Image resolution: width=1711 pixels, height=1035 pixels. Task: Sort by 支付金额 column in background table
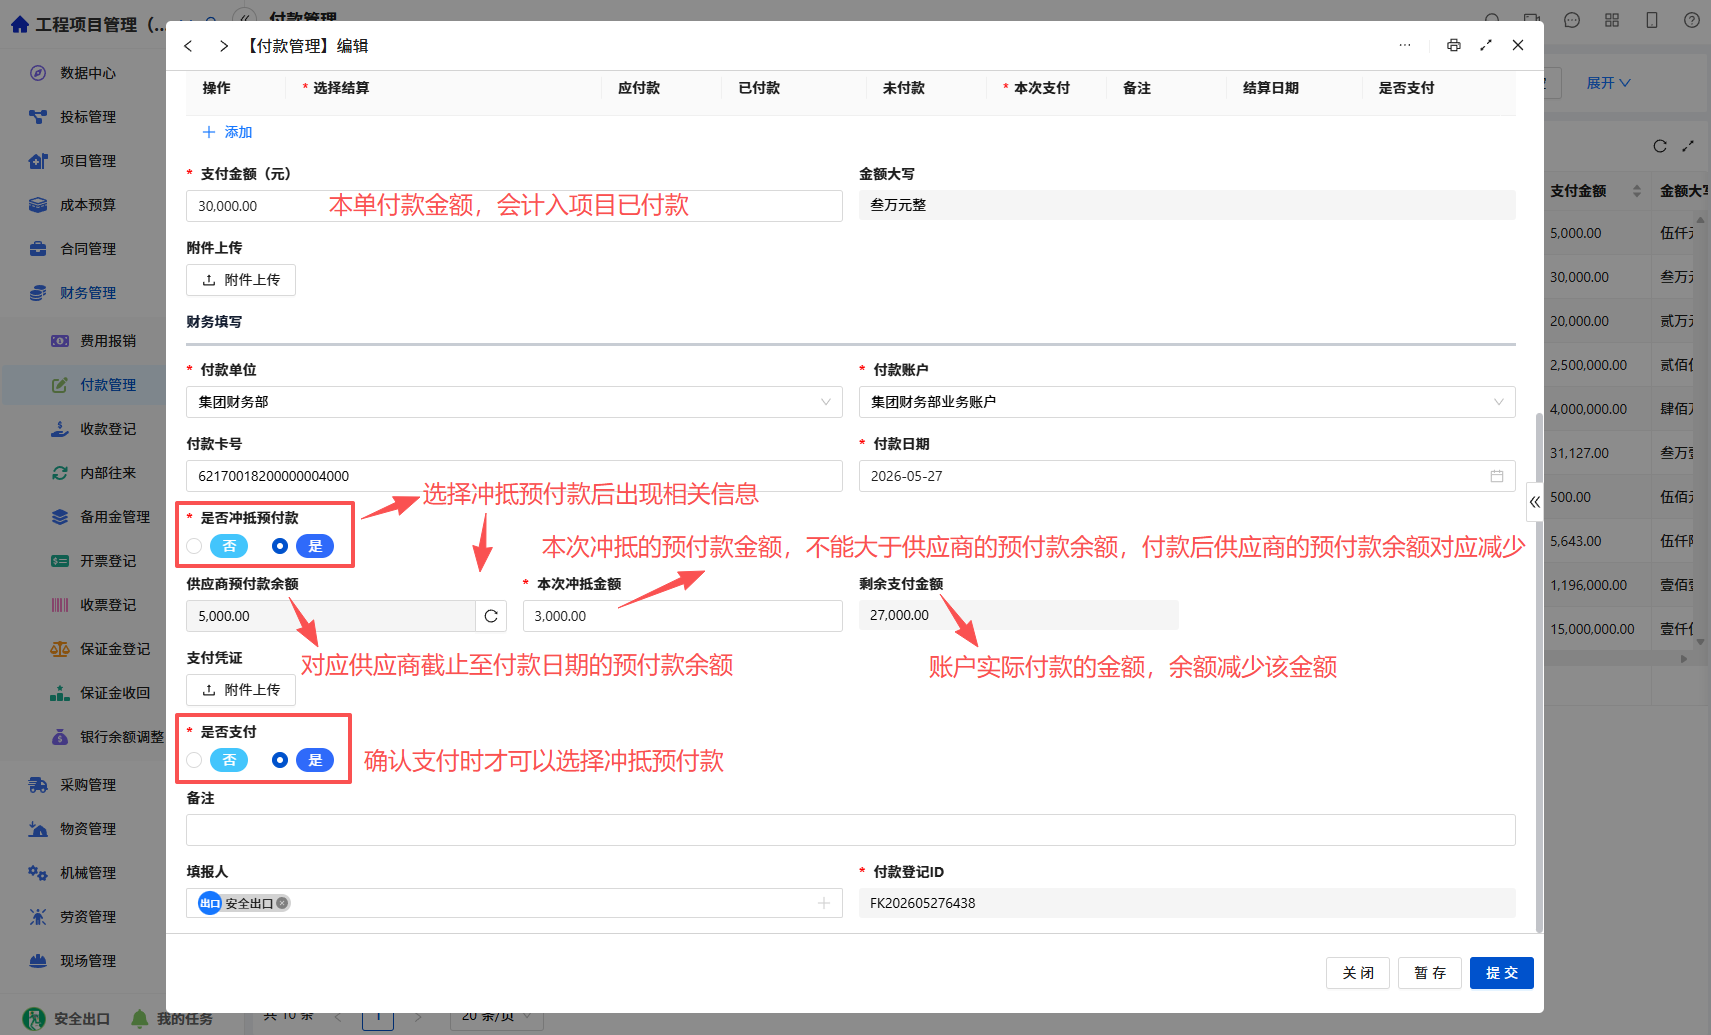(x=1637, y=191)
